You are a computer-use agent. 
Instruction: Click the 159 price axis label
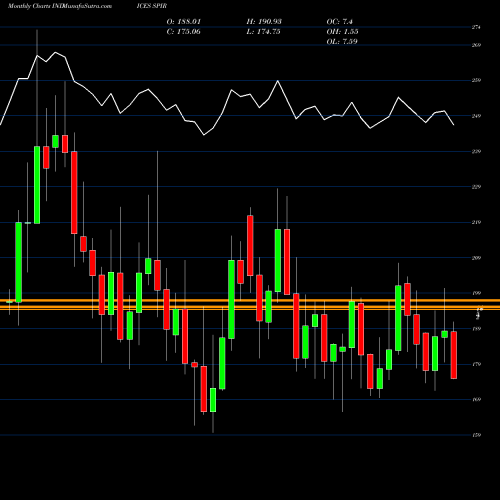(x=476, y=435)
